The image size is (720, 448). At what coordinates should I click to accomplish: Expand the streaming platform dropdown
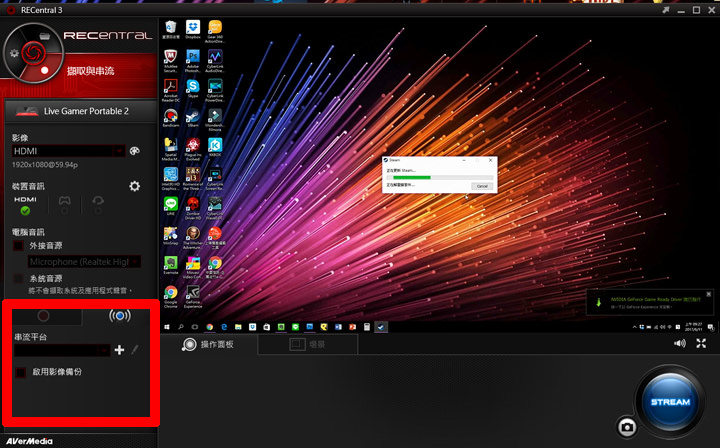click(60, 350)
